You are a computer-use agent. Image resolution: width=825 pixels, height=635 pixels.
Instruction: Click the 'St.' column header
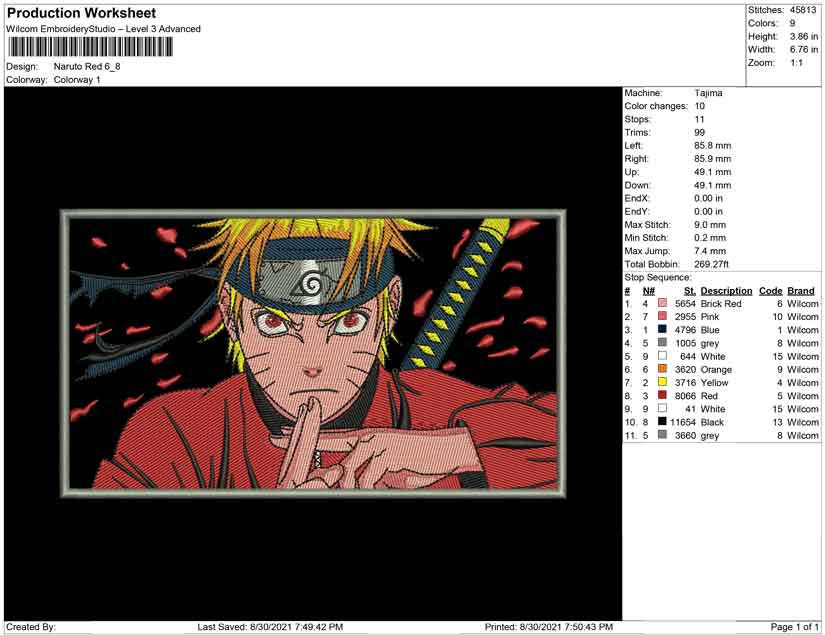click(x=690, y=291)
